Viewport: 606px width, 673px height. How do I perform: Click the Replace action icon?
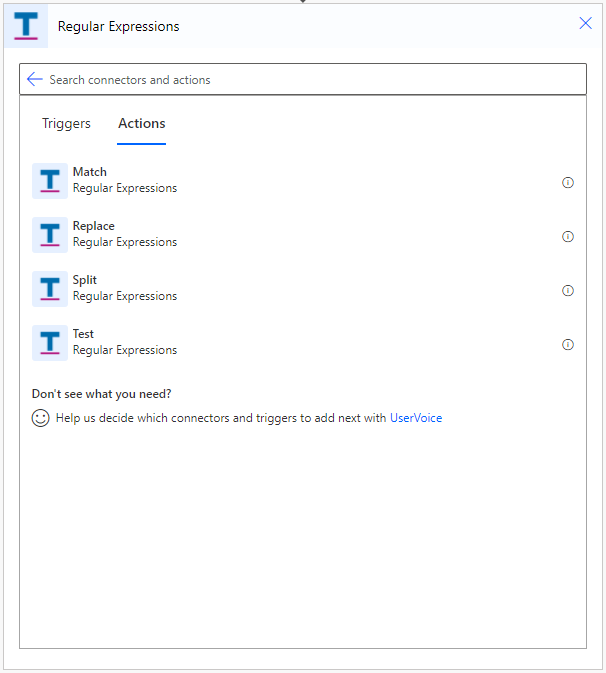[50, 235]
